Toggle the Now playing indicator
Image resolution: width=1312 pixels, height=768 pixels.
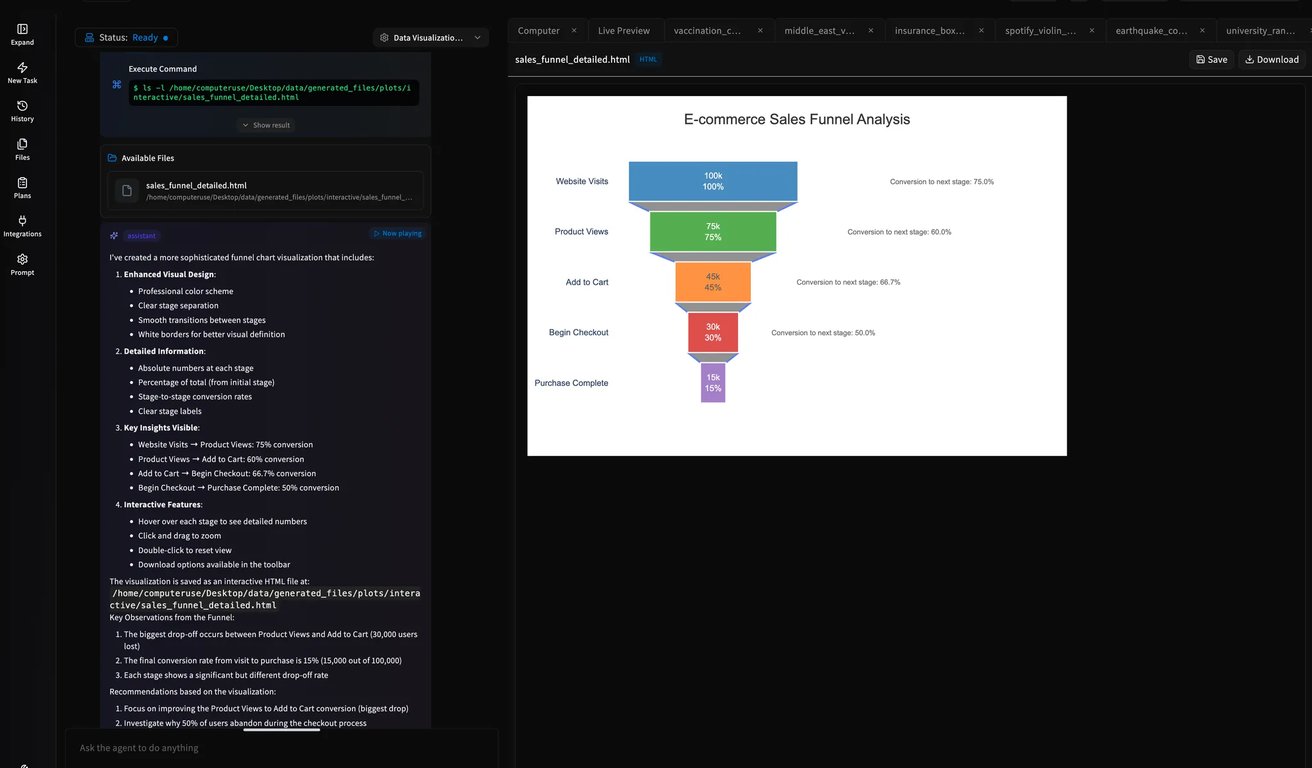click(397, 233)
